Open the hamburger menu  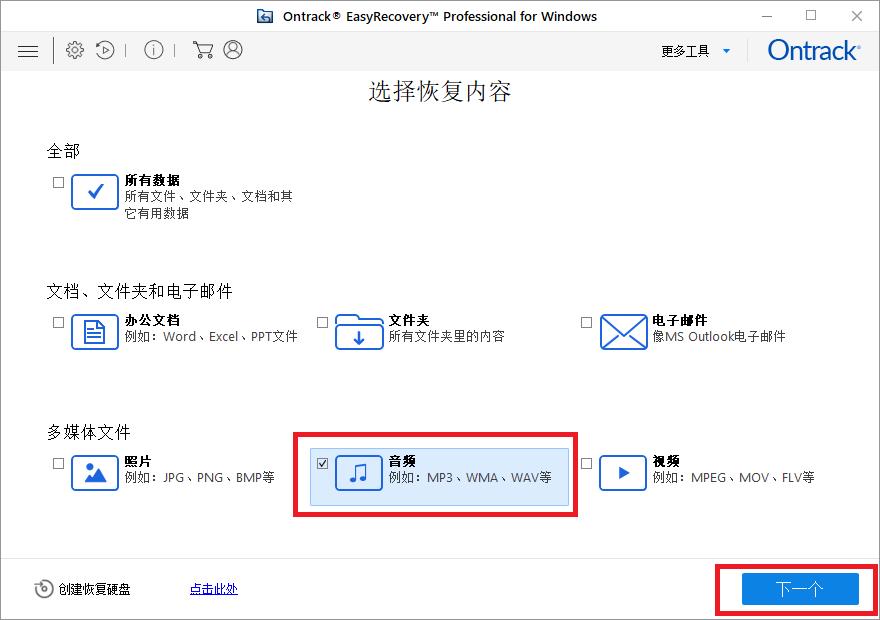click(x=28, y=50)
